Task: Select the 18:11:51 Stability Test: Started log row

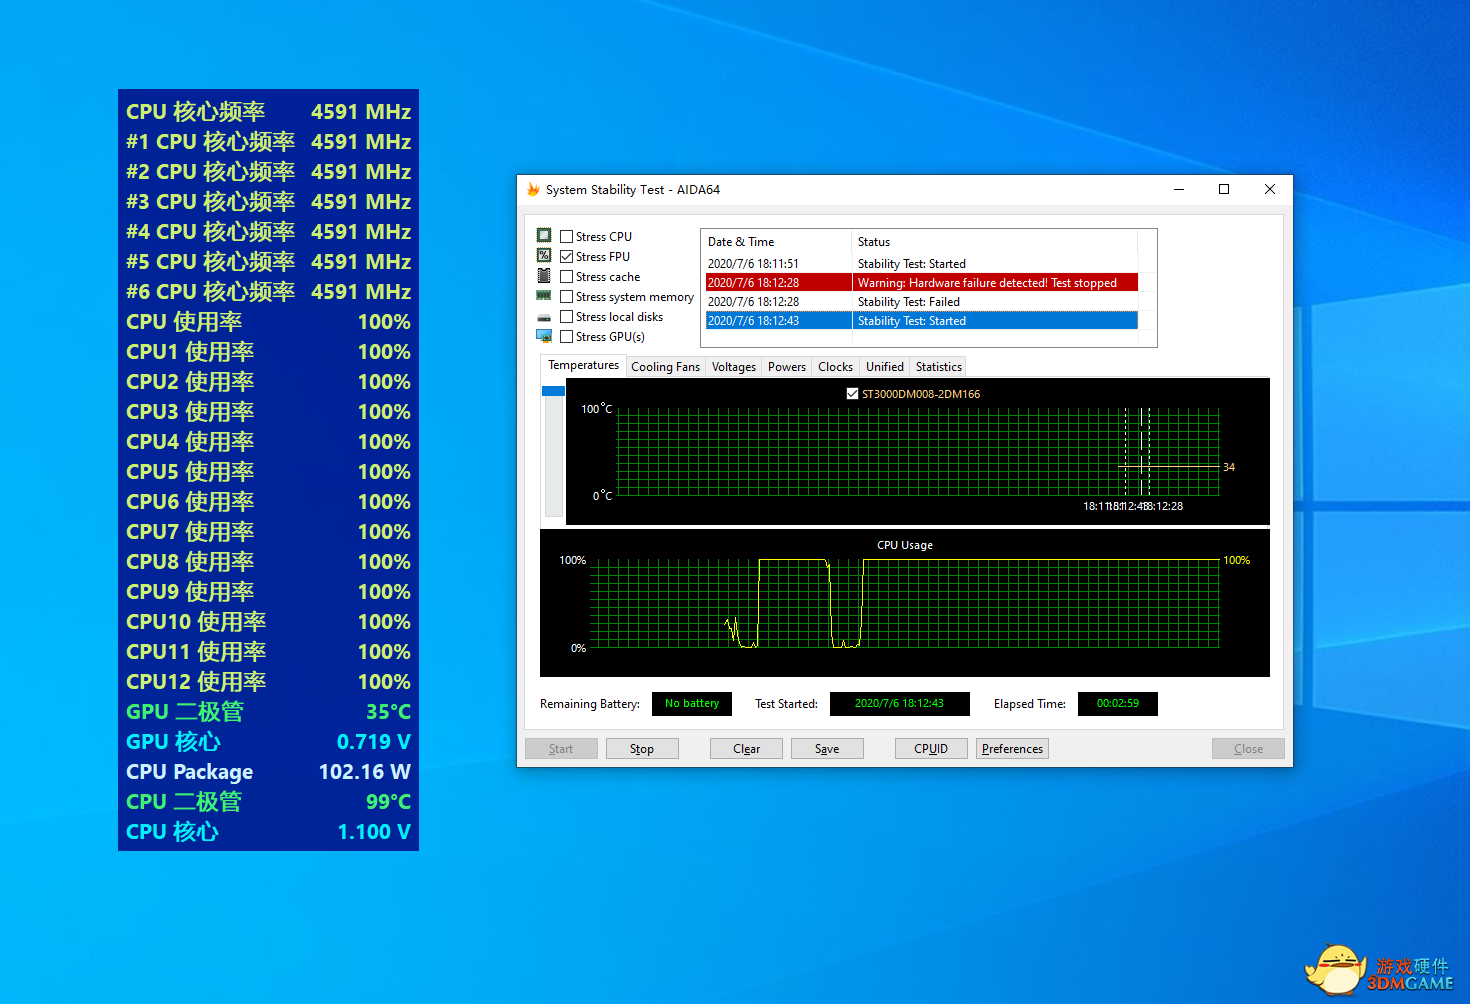Action: tap(922, 264)
